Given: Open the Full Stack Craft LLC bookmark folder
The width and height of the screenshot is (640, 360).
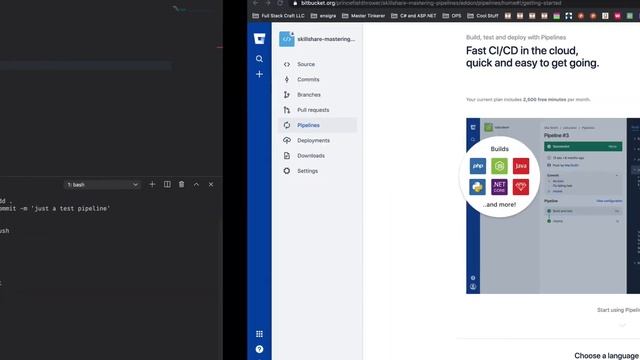Looking at the screenshot, I should point(278,16).
